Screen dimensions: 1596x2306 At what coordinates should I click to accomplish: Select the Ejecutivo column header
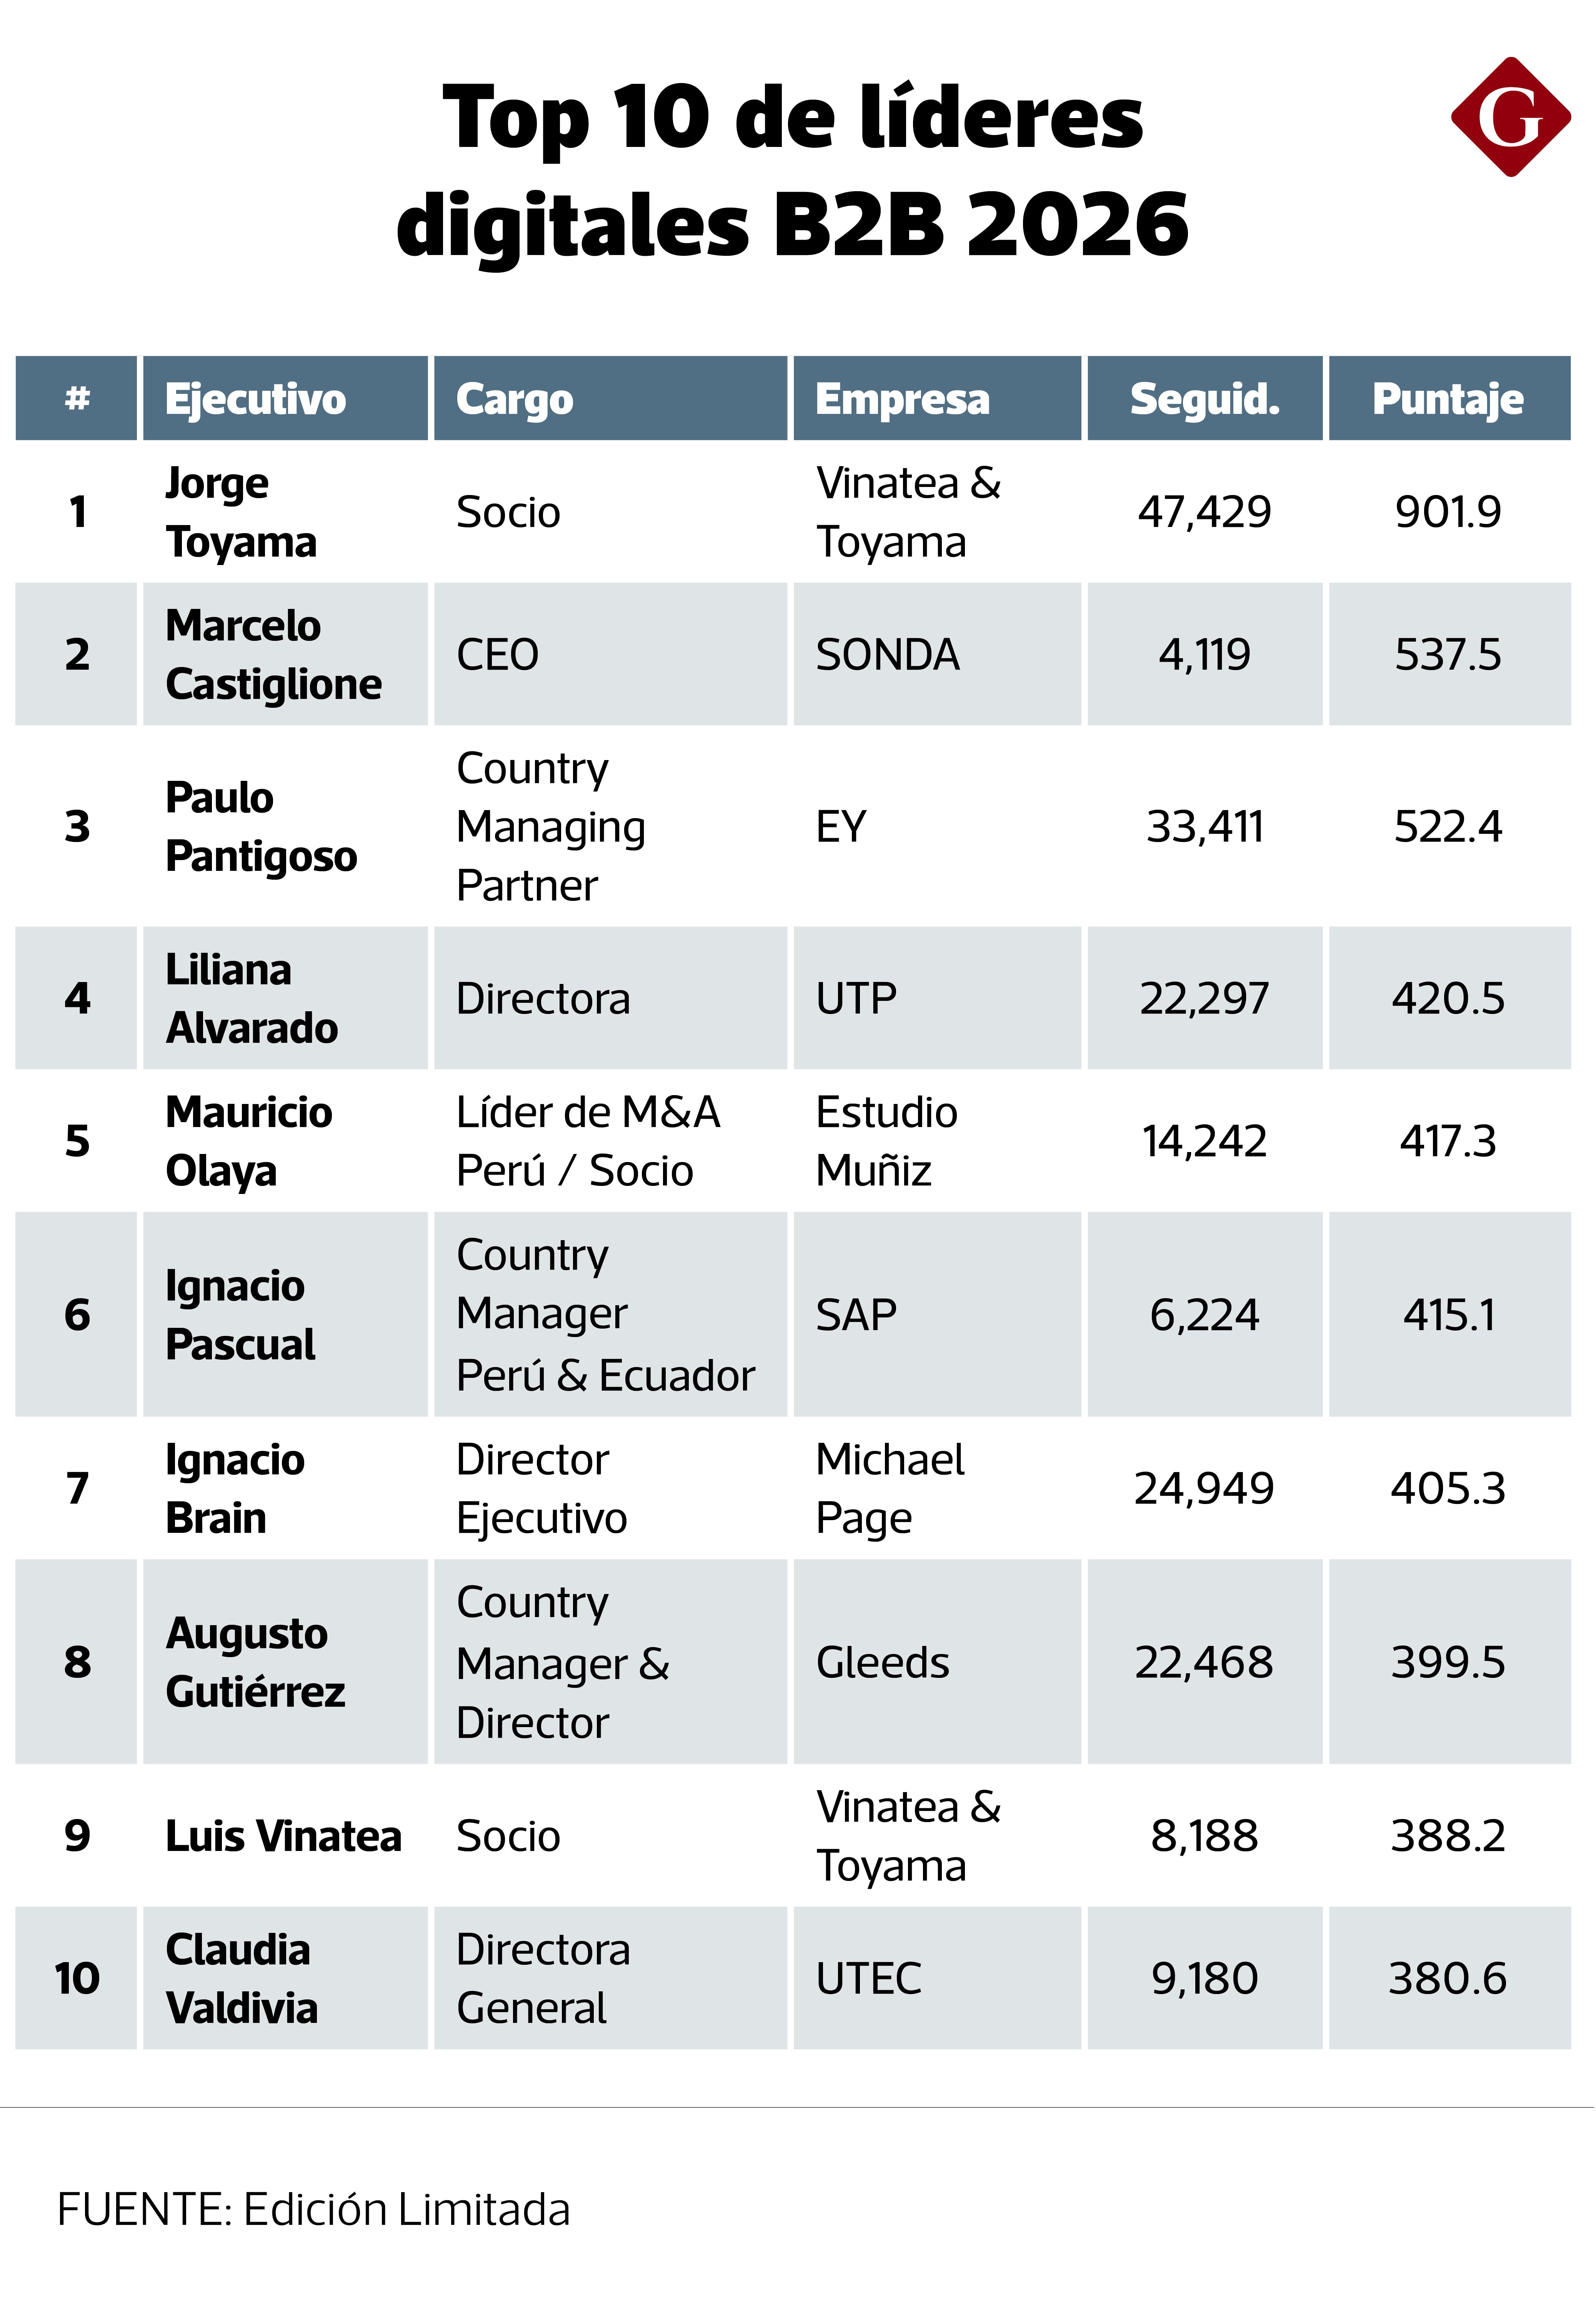point(285,398)
